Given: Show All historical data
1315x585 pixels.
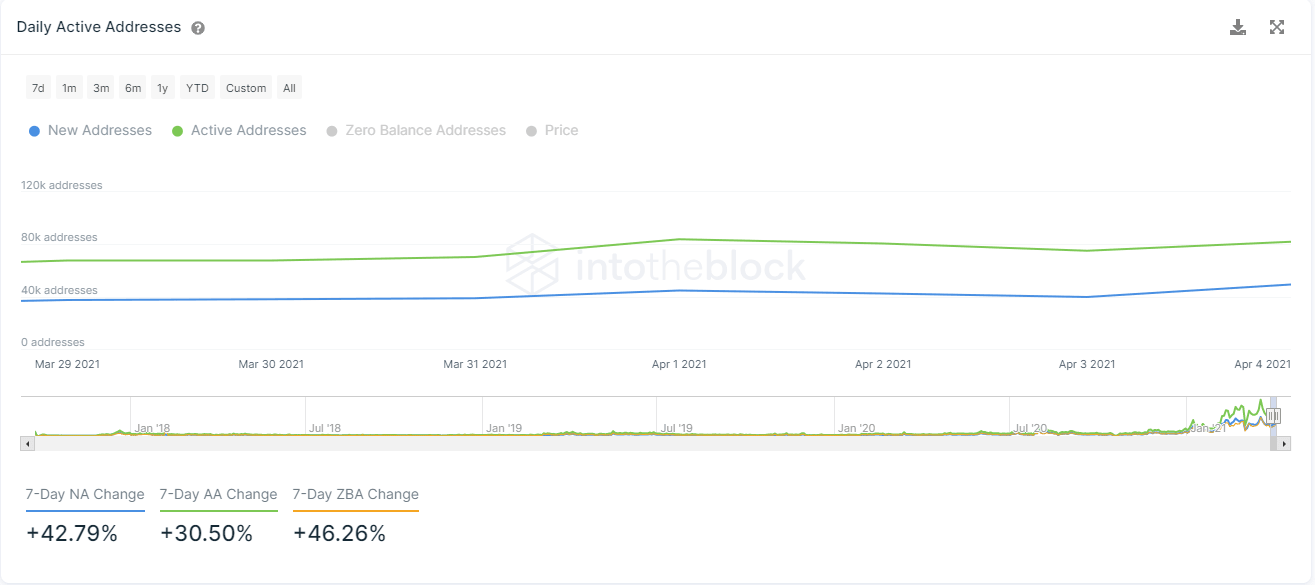Looking at the screenshot, I should click(289, 88).
